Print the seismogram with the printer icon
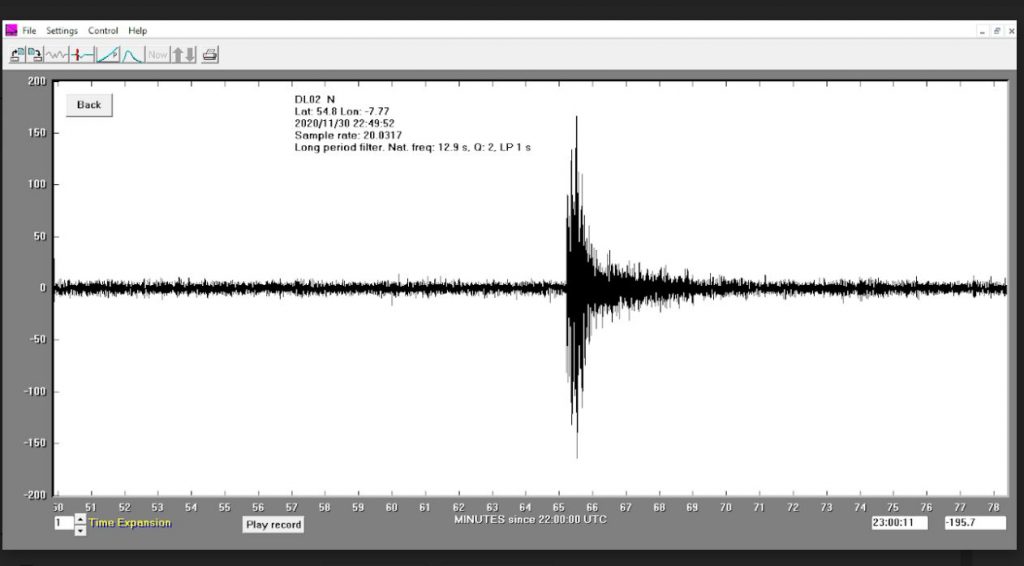Image resolution: width=1024 pixels, height=566 pixels. [210, 55]
